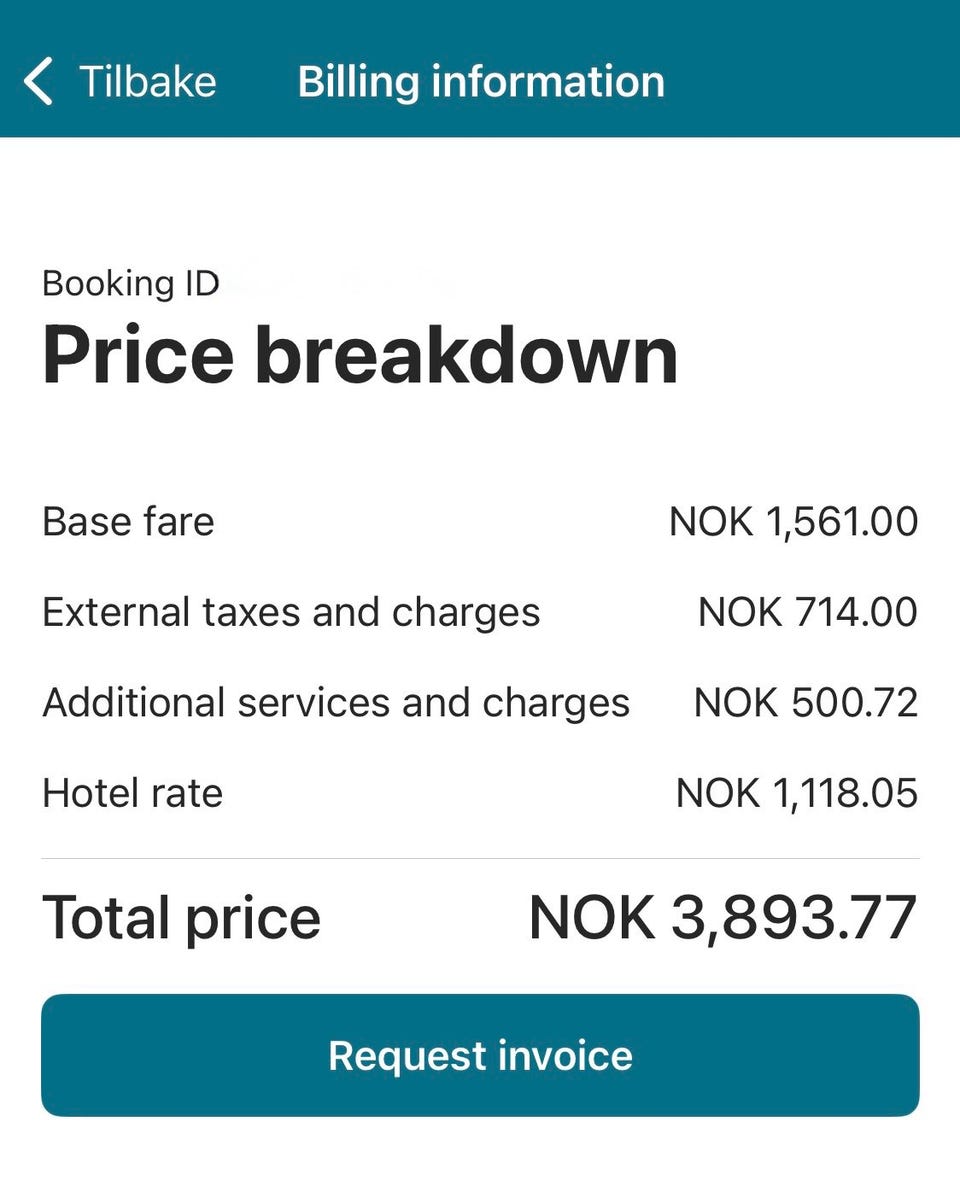The image size is (960, 1186).
Task: Select the NOK 3,893.77 total amount
Action: [x=722, y=917]
